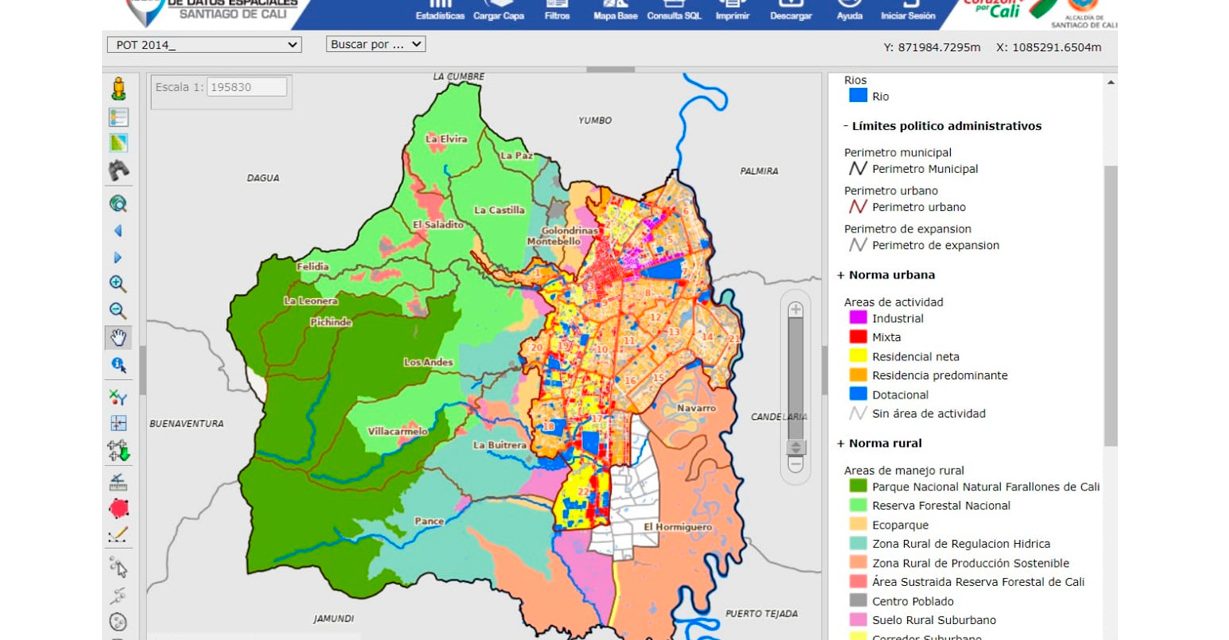Open the POT 2014_ dropdown
Image resolution: width=1229 pixels, height=640 pixels.
204,45
